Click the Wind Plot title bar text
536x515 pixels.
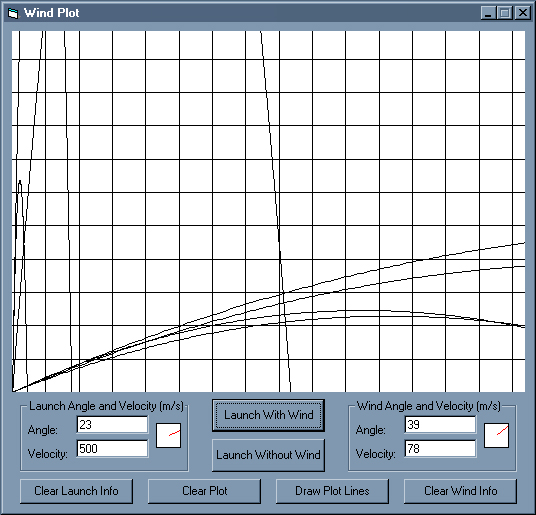(x=52, y=13)
